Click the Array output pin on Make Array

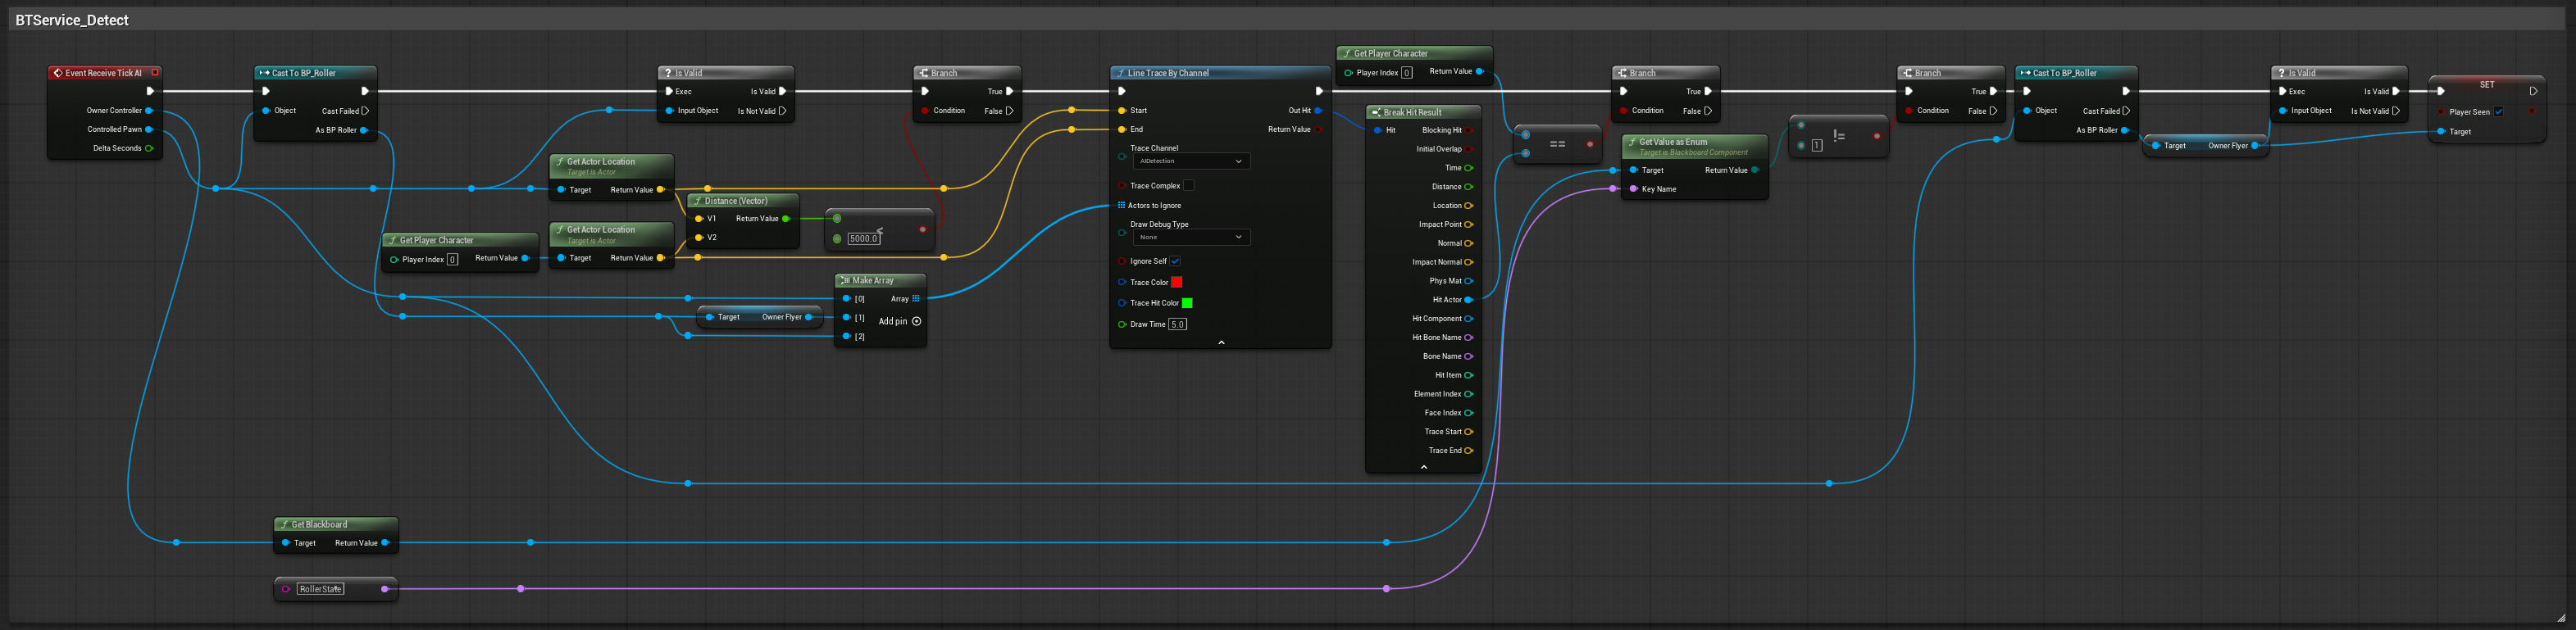916,299
